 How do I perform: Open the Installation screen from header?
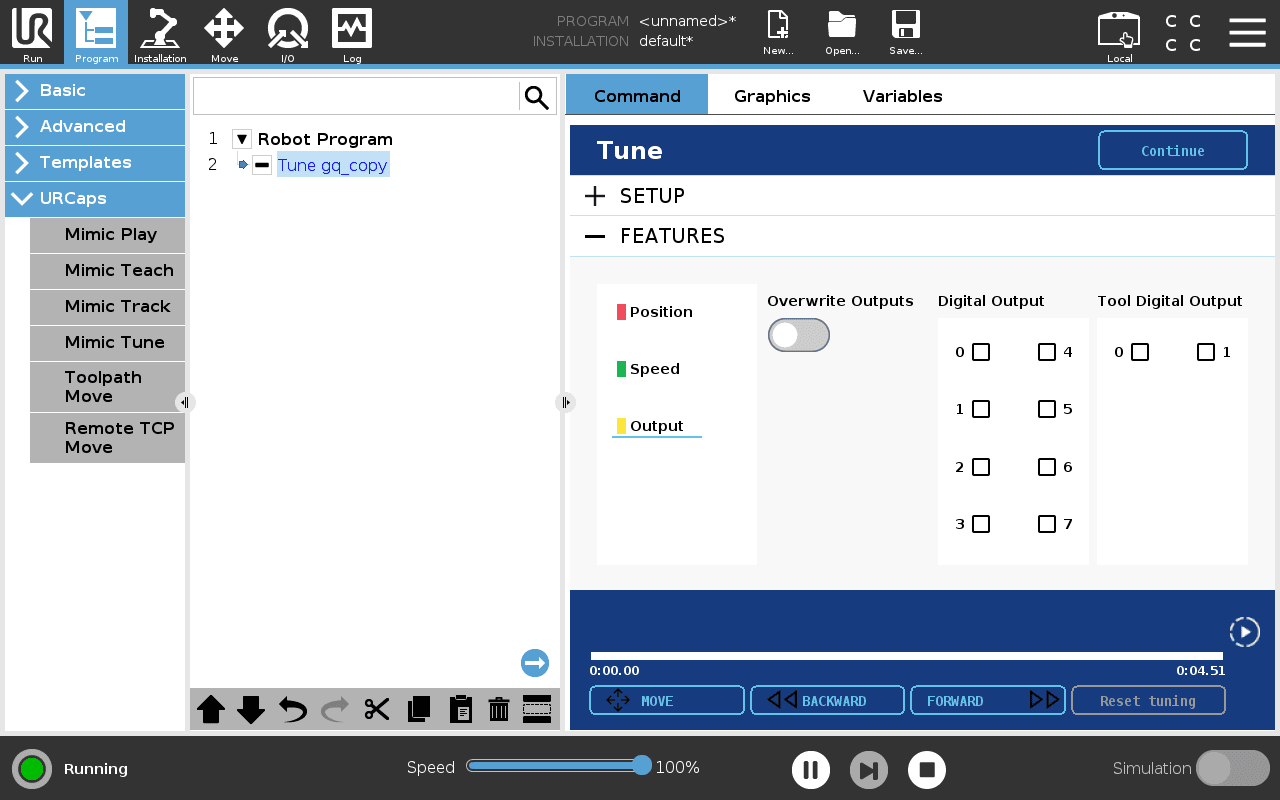pos(160,33)
